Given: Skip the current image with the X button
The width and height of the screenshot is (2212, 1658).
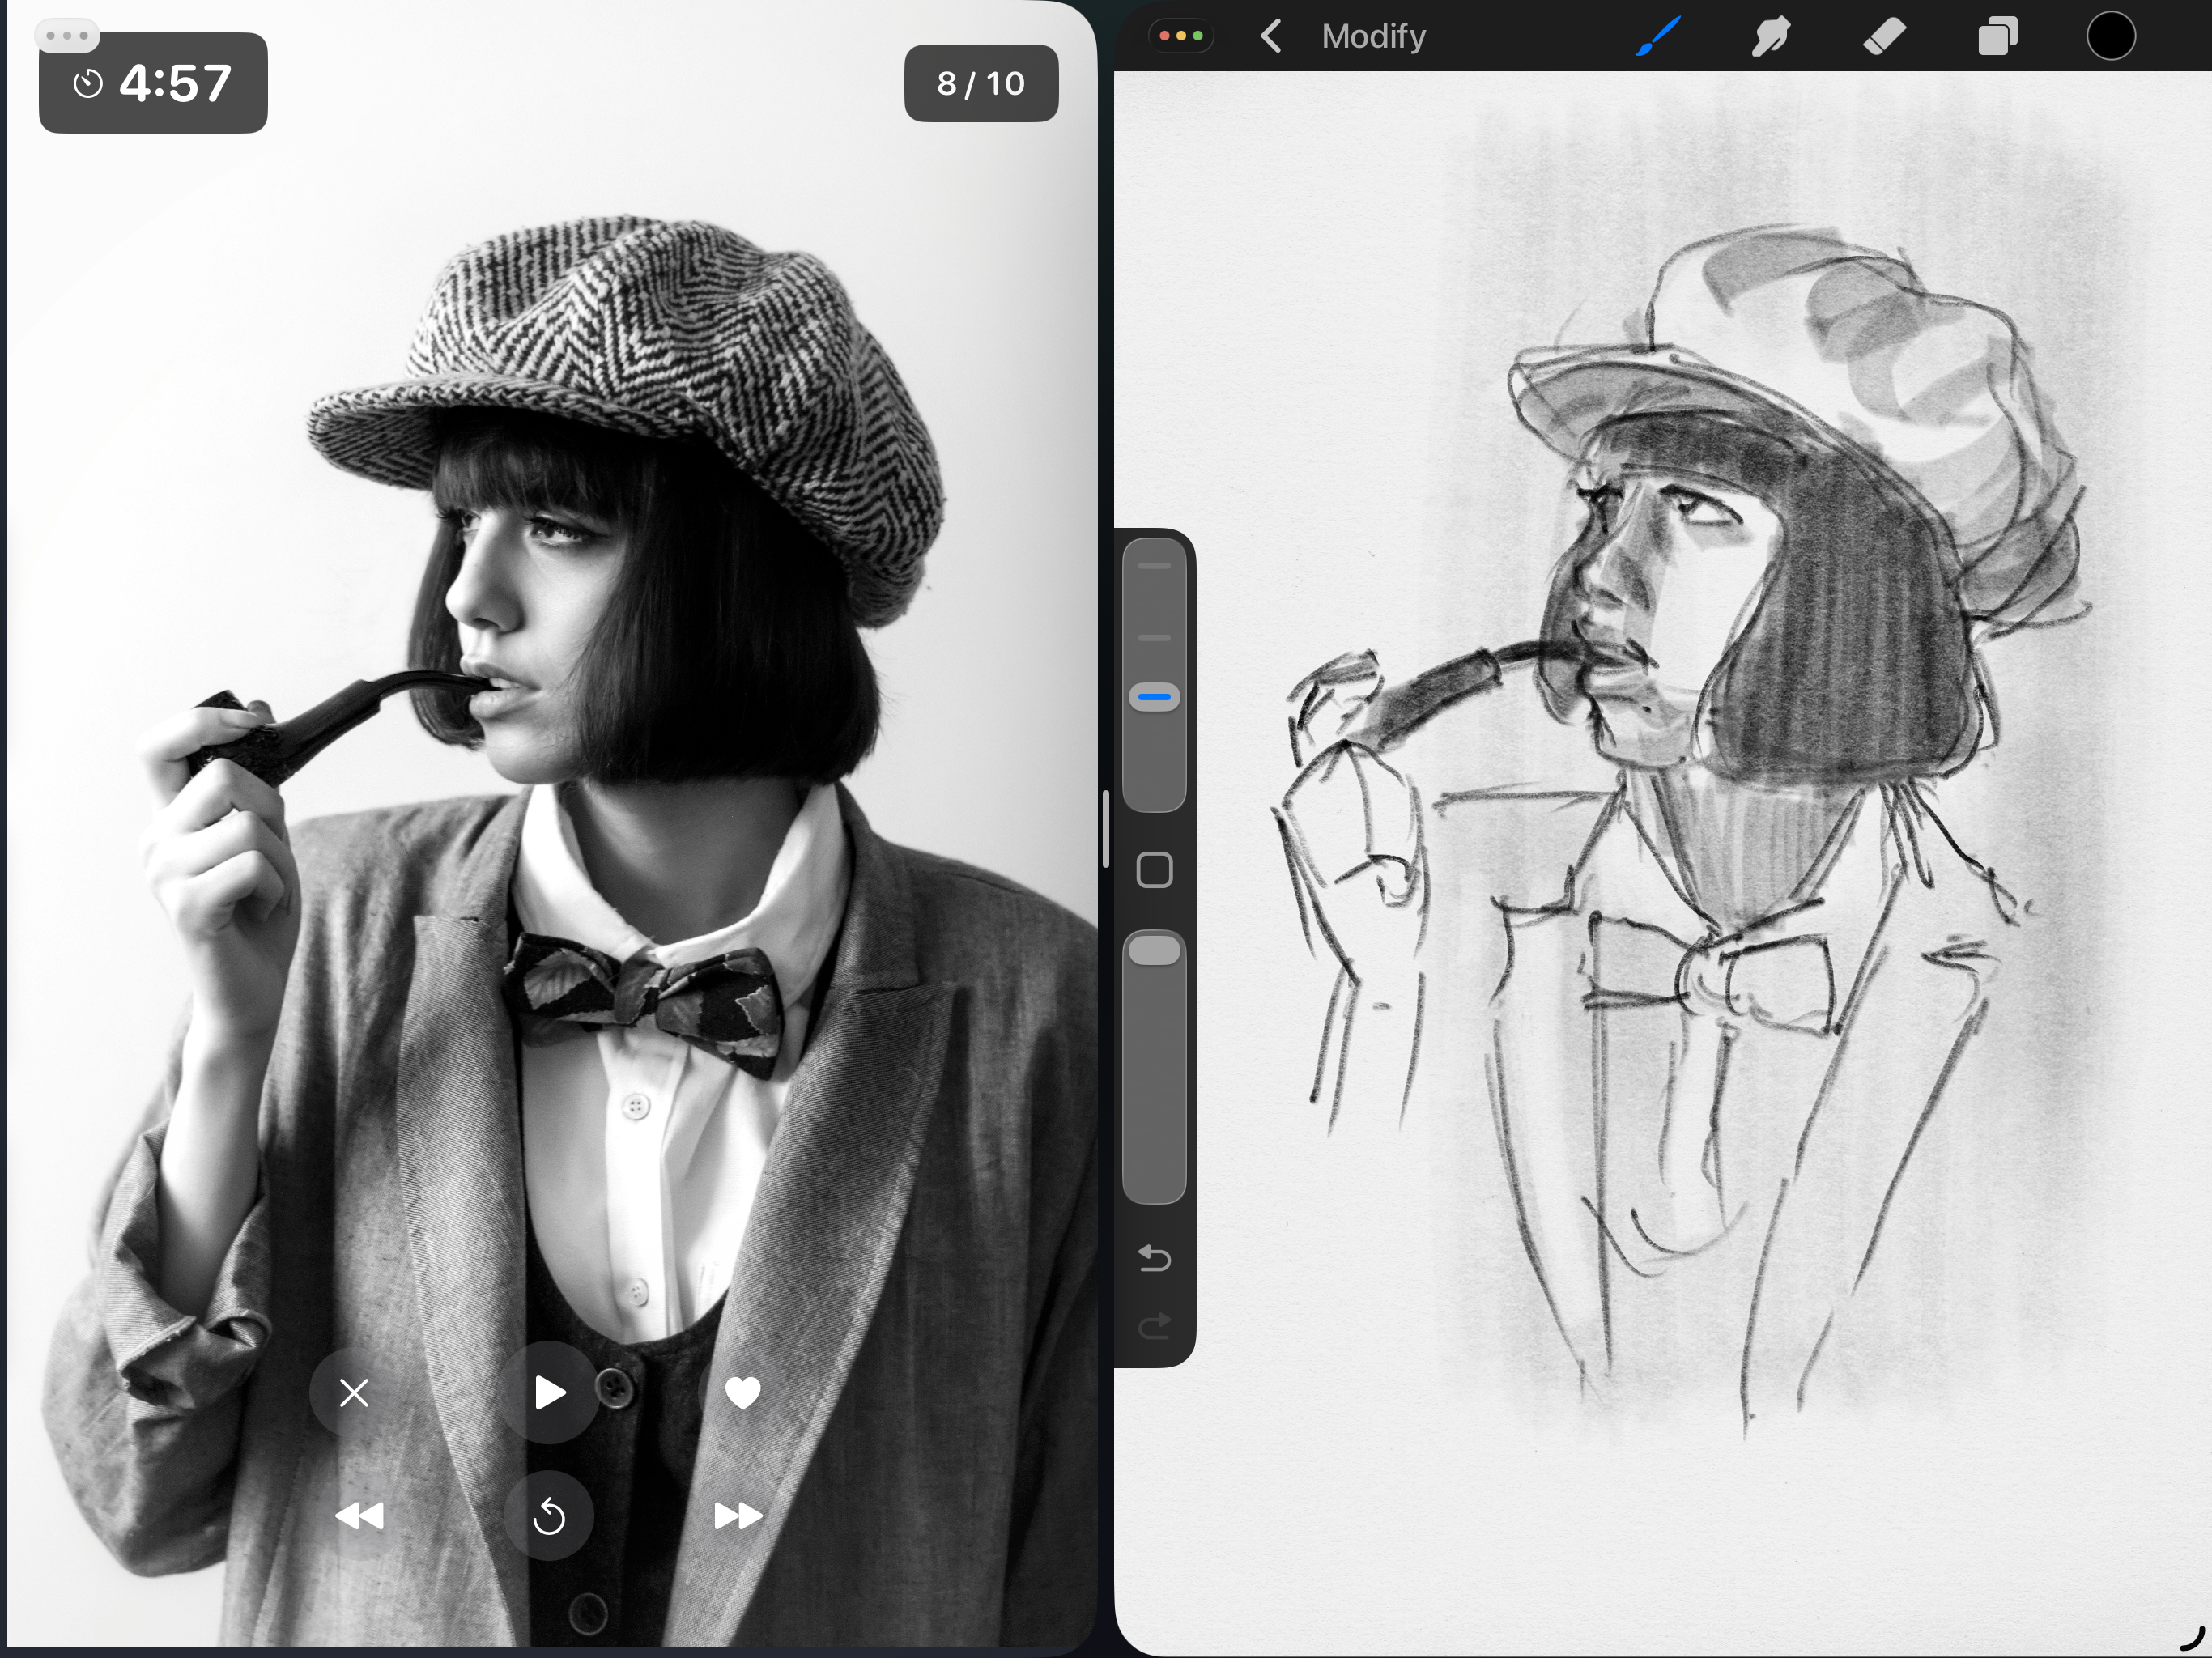Looking at the screenshot, I should [354, 1393].
